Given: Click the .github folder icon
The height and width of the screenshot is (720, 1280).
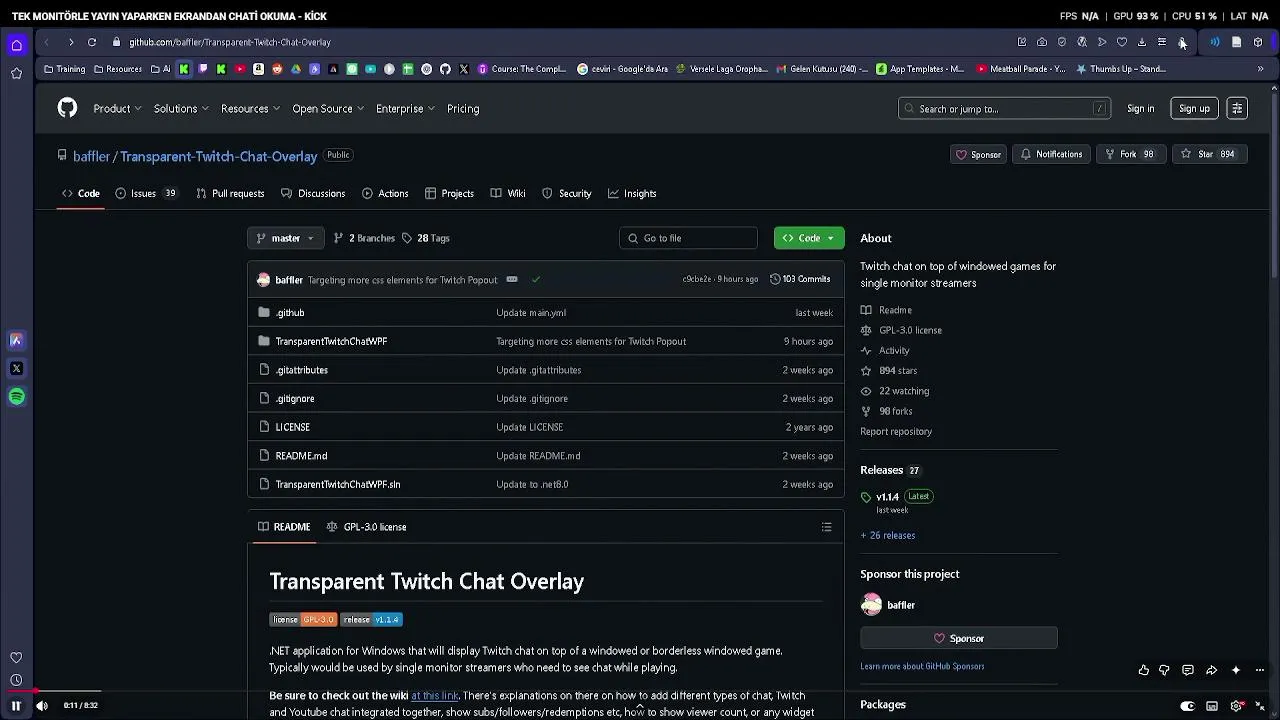Looking at the screenshot, I should click(264, 313).
